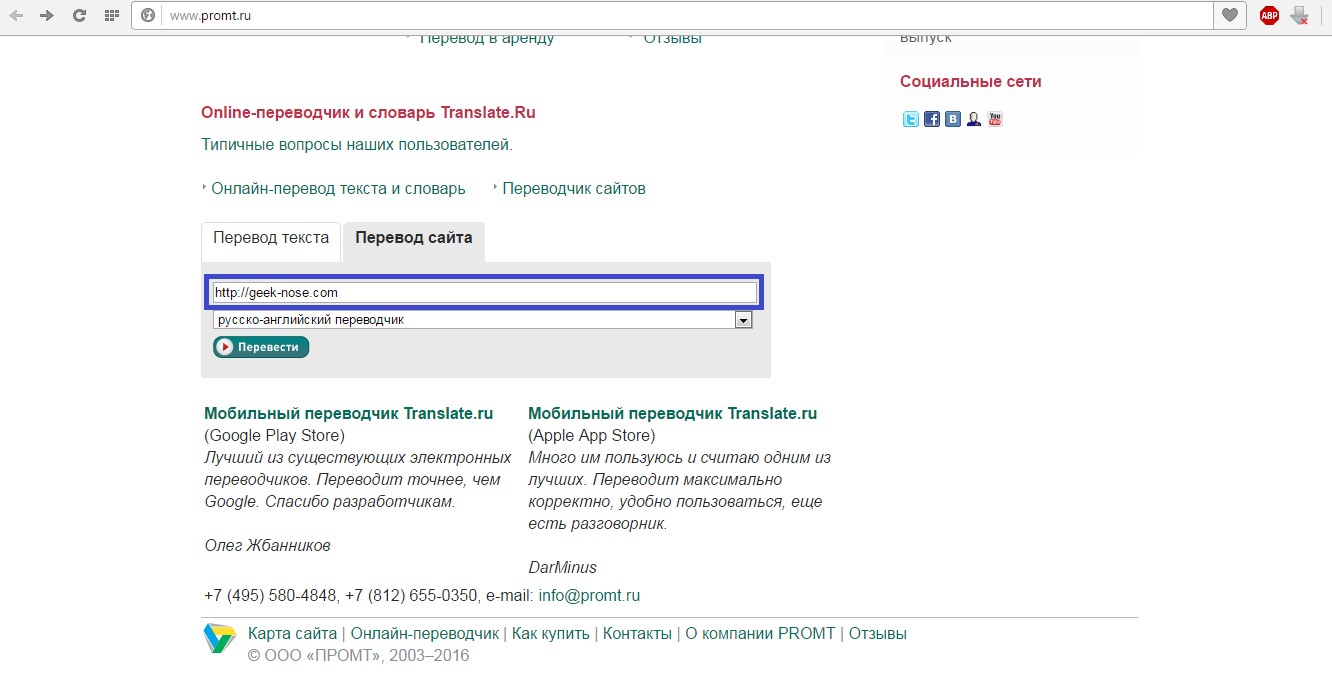Open the Онлайн-переводчик footer link
Viewport: 1332px width, 674px height.
(x=424, y=633)
